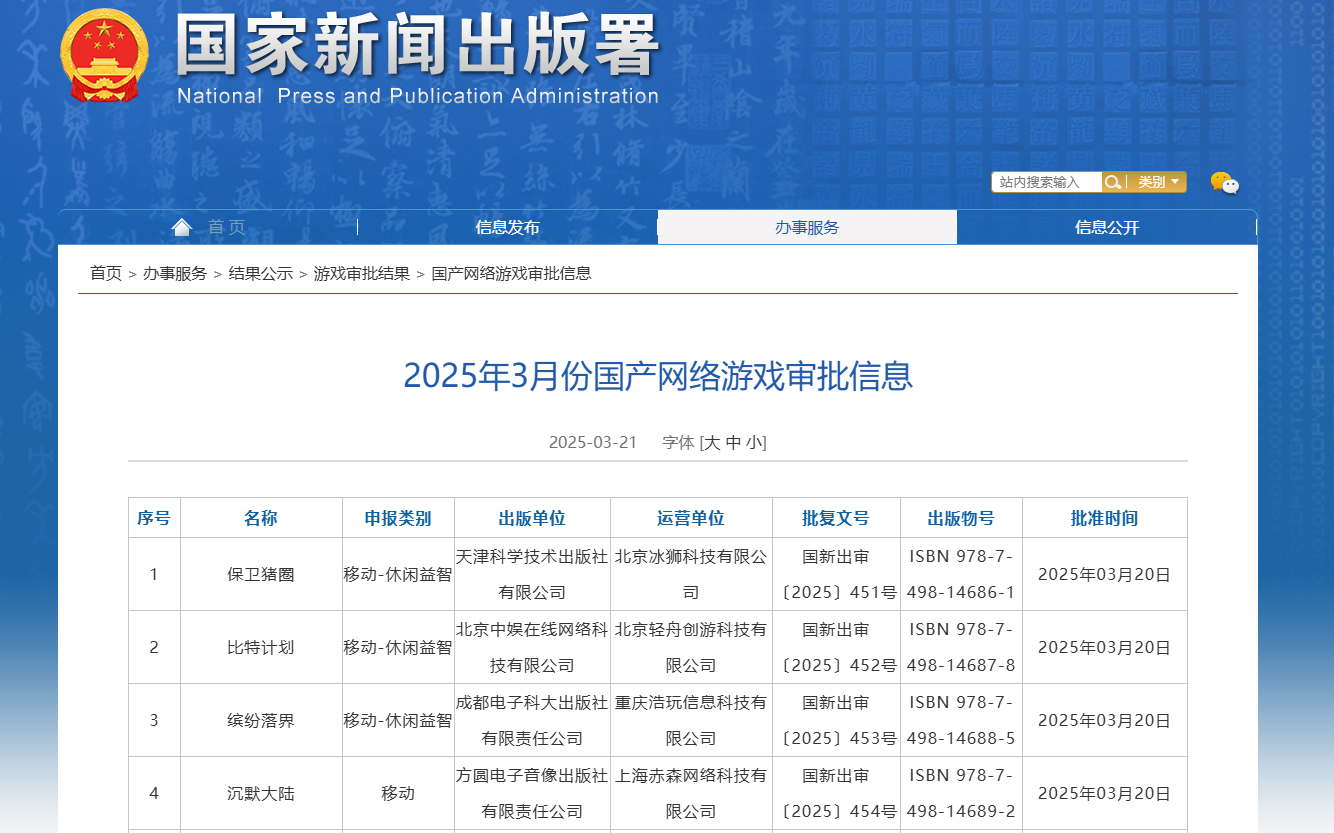
Task: Expand the 类别 category dropdown
Action: click(x=1157, y=182)
